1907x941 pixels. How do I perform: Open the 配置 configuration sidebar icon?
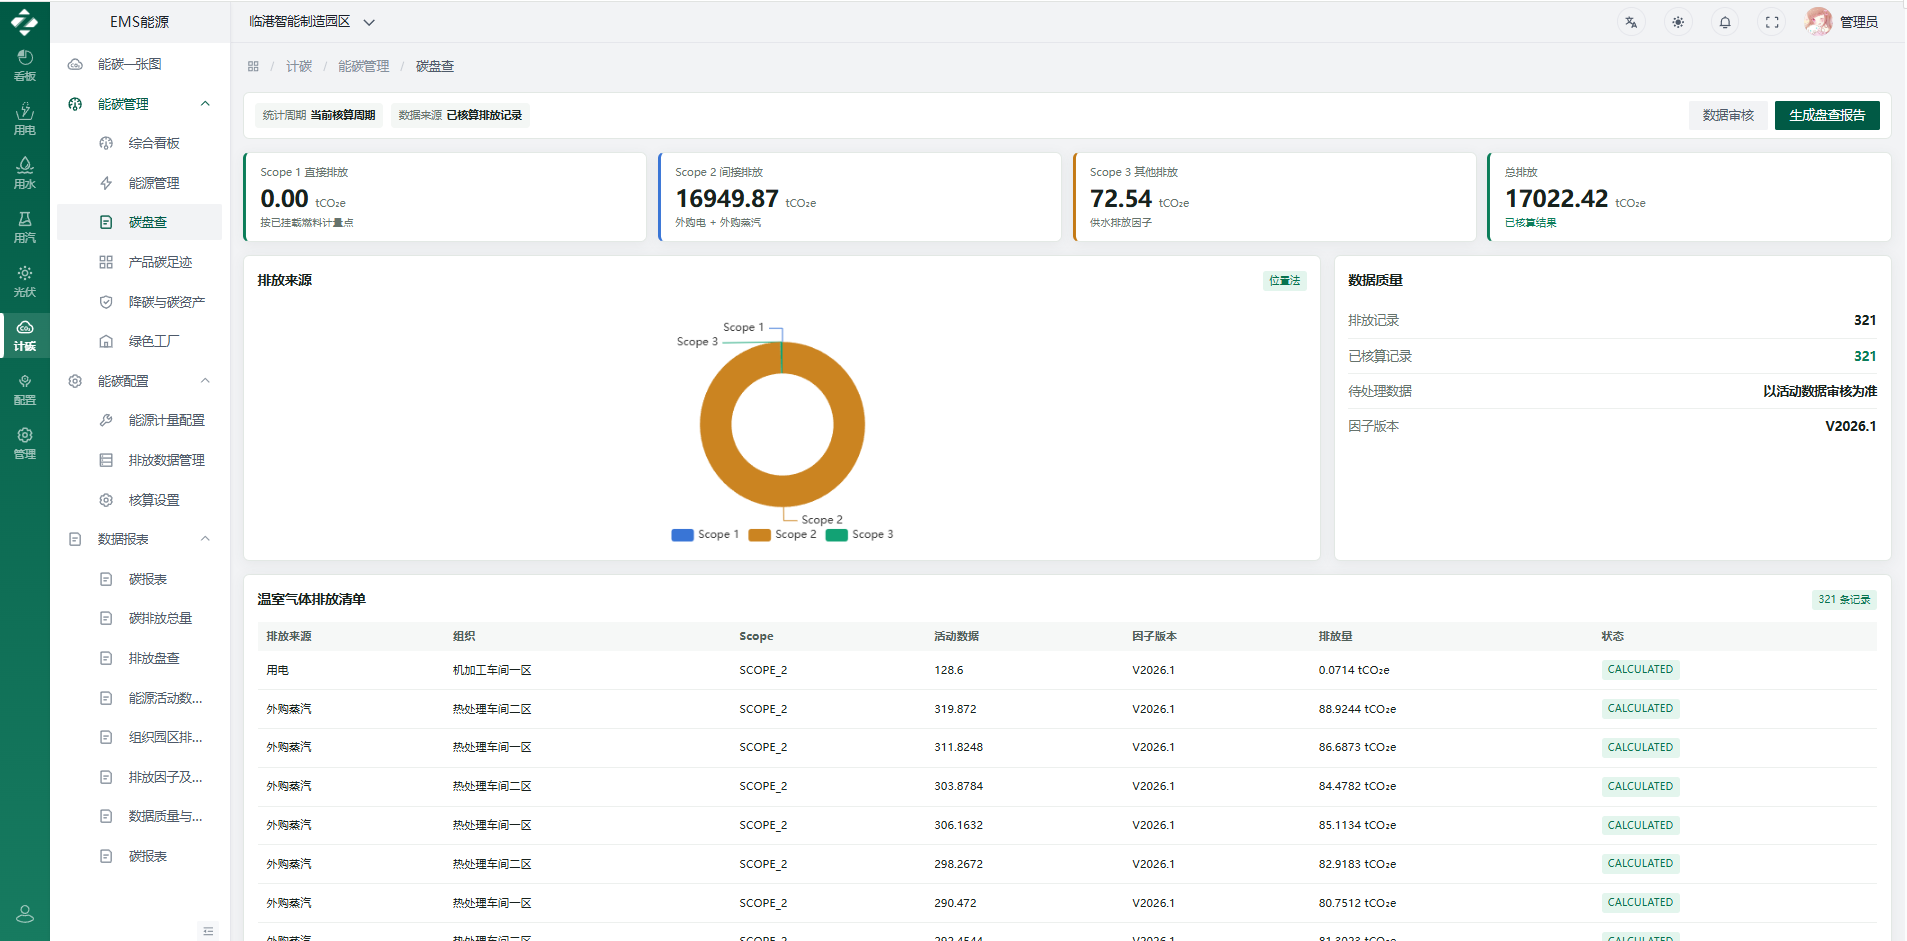(x=25, y=389)
